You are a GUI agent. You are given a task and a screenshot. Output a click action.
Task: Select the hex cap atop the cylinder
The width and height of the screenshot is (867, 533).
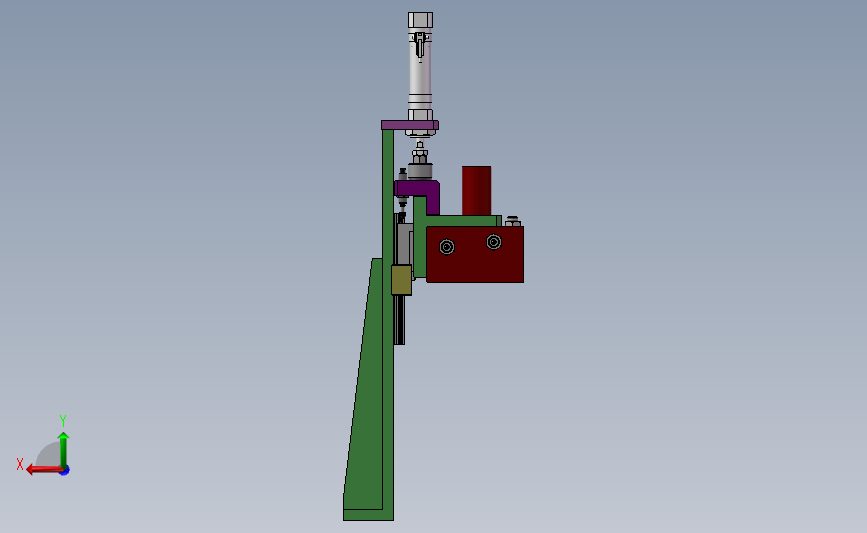[x=420, y=20]
